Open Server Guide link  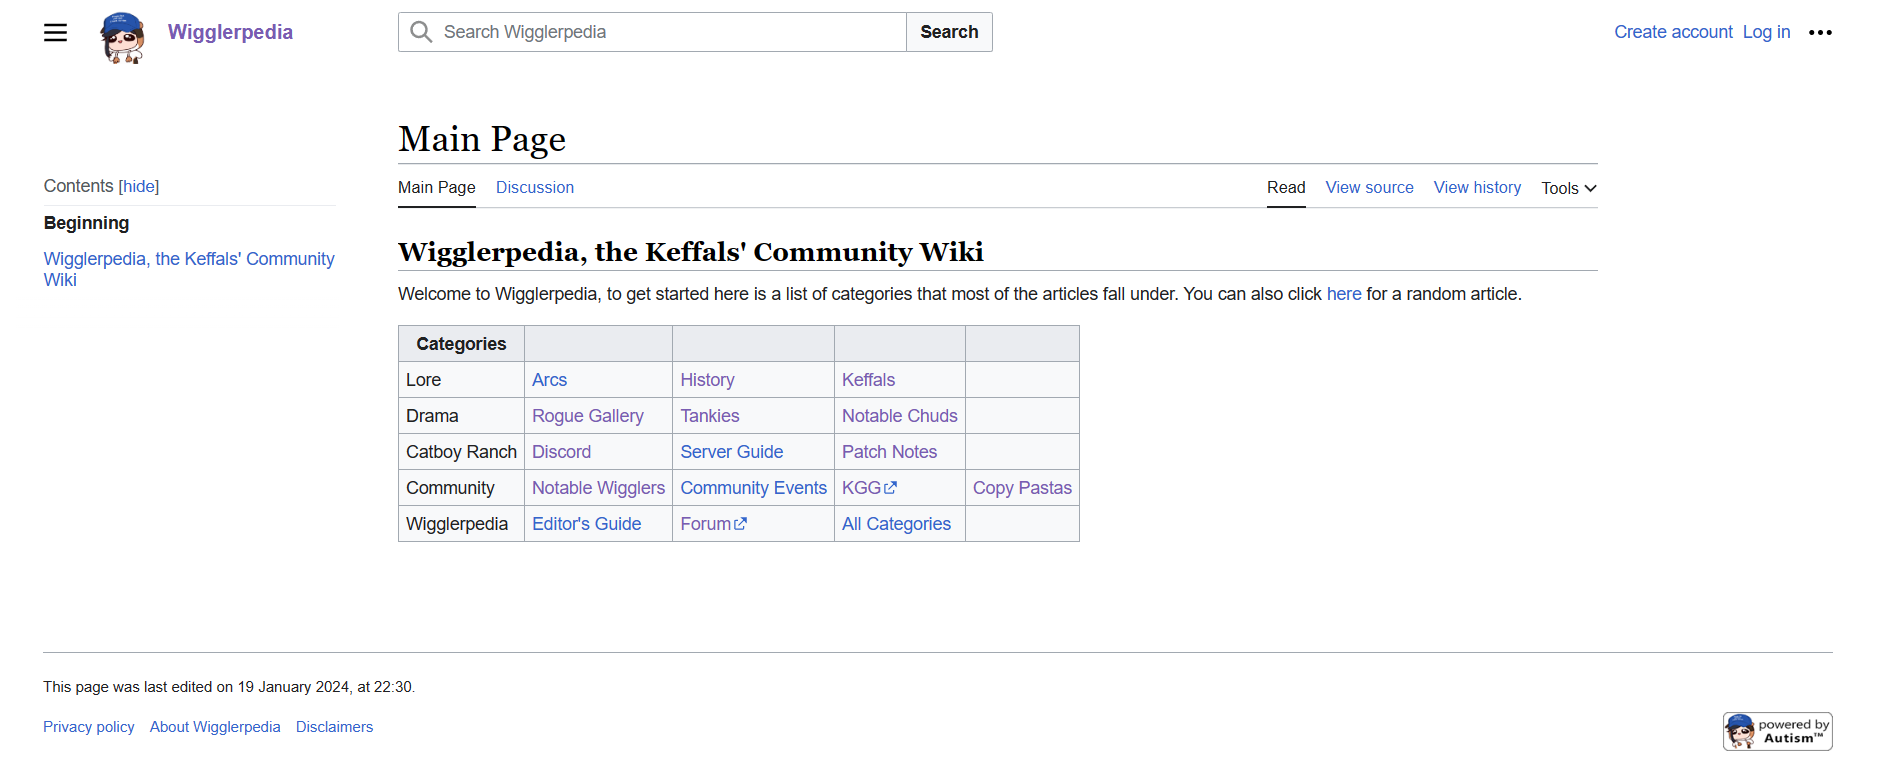point(732,452)
